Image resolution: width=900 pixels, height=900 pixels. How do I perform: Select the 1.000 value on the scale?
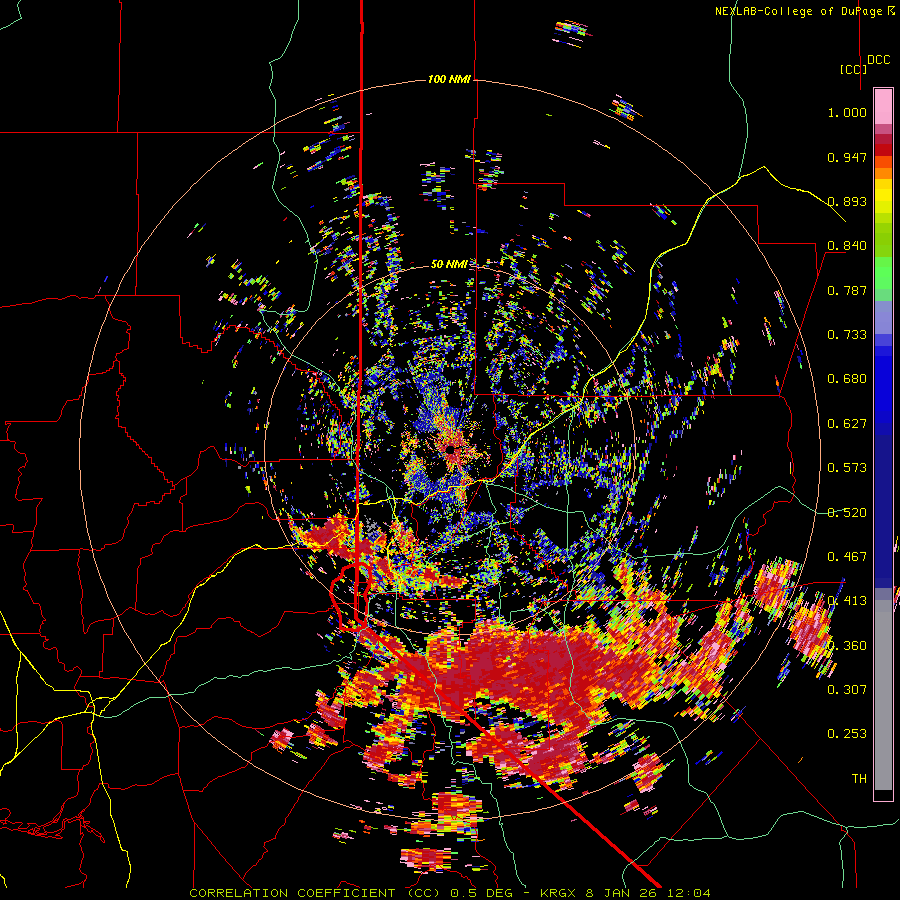(x=847, y=112)
